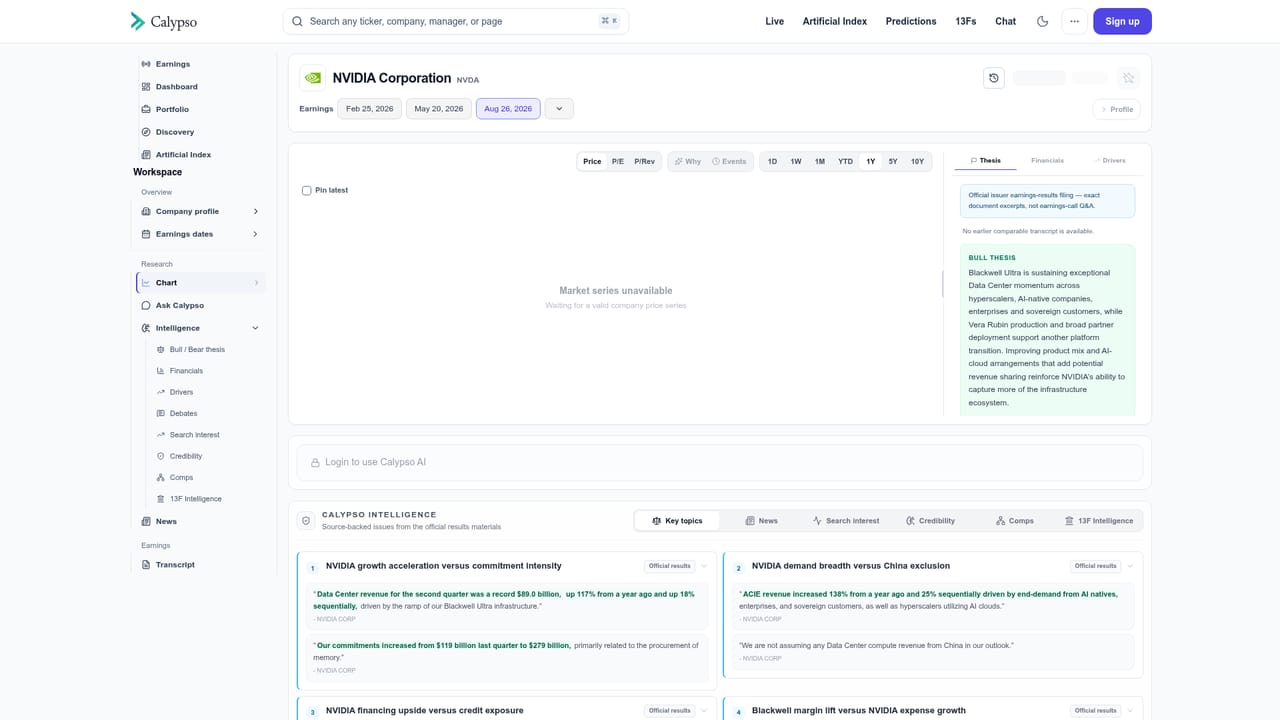
Task: Open the three-dots more menu
Action: point(1074,21)
